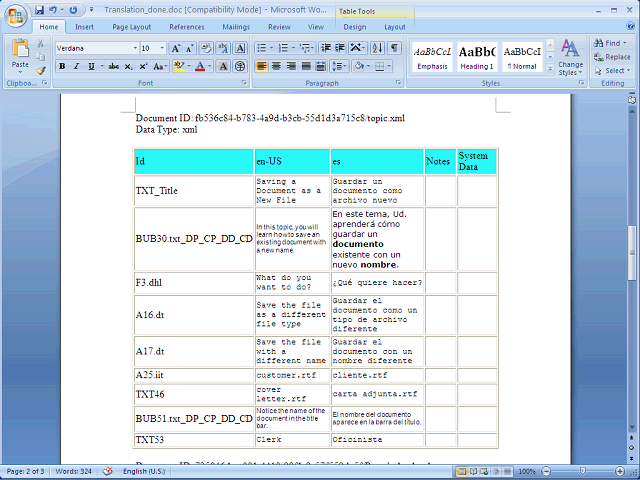Open the Office Button menu
Screen dimensions: 640x480
[x=16, y=16]
